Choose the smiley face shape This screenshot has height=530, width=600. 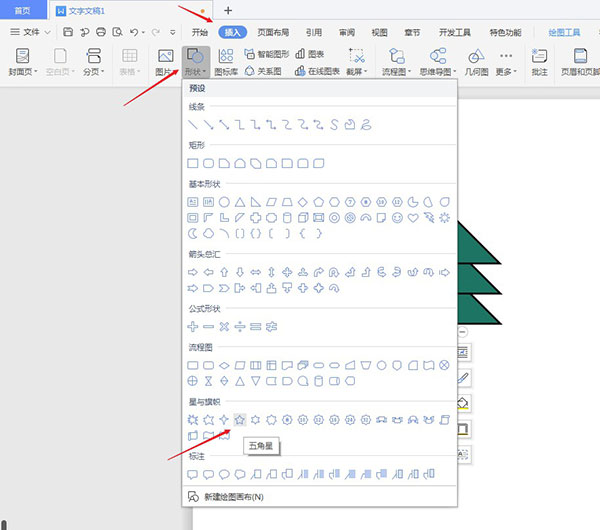[x=396, y=217]
